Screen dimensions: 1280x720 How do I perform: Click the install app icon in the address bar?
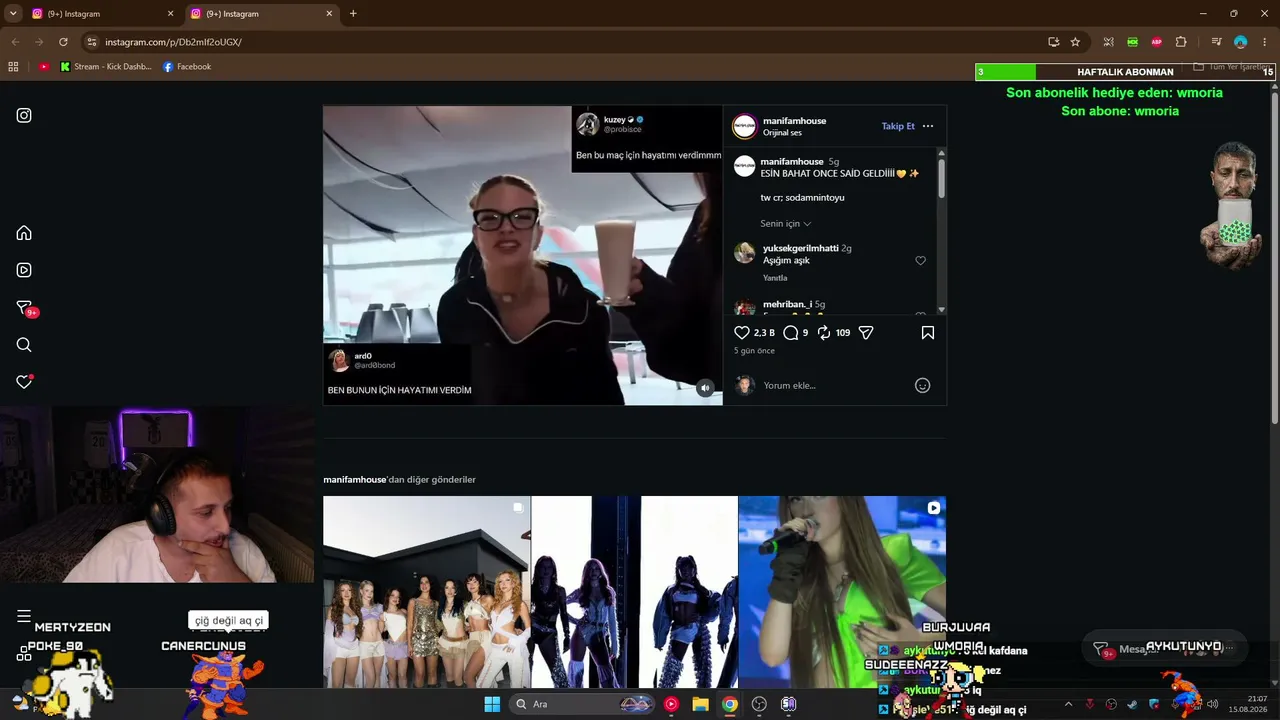(x=1053, y=42)
